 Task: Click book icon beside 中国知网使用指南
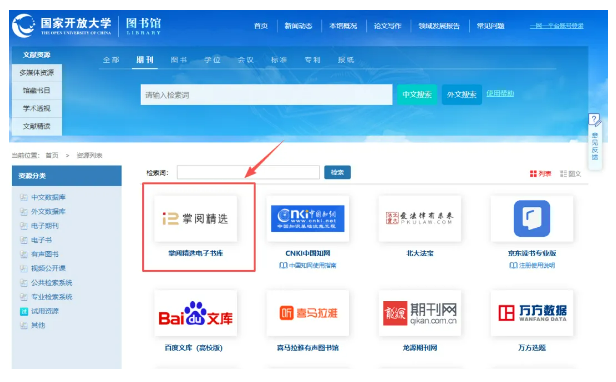283,265
